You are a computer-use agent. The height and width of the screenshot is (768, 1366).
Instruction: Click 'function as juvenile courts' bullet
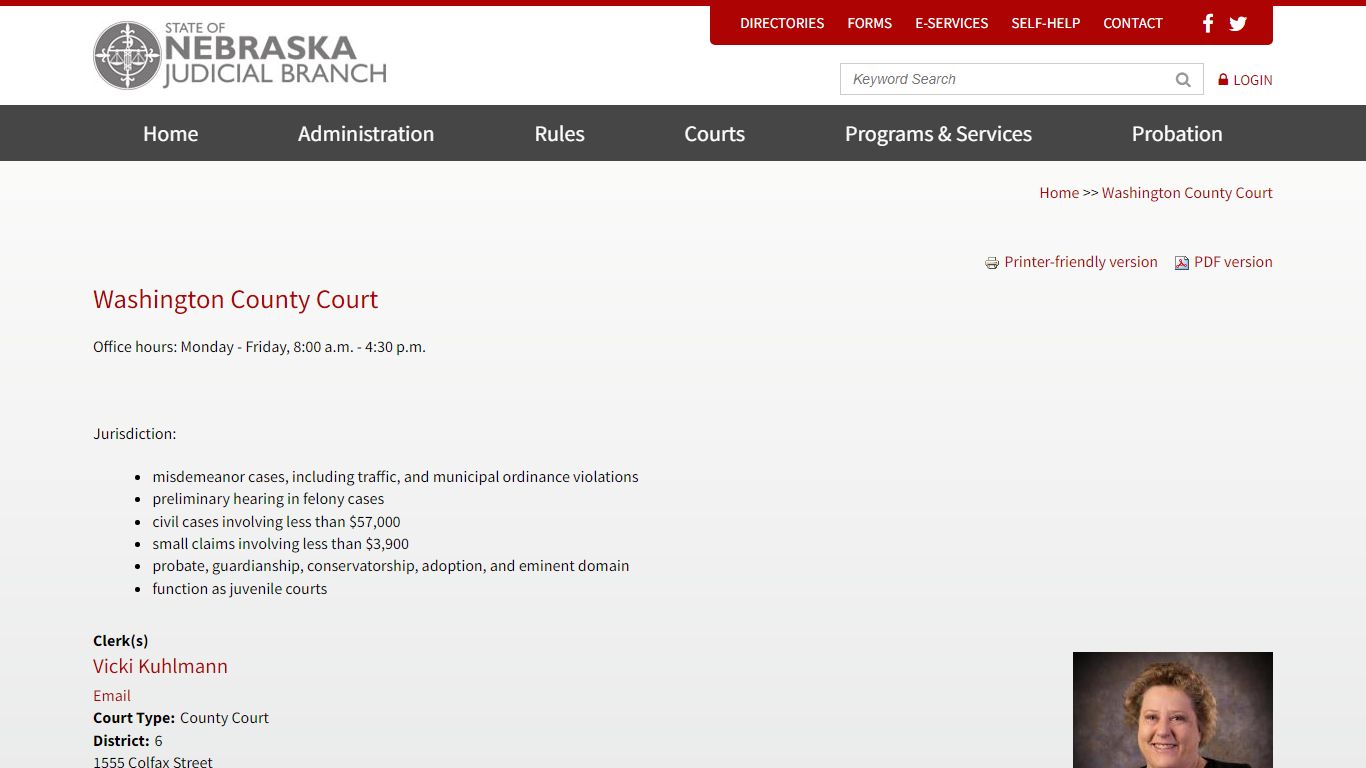(x=240, y=589)
